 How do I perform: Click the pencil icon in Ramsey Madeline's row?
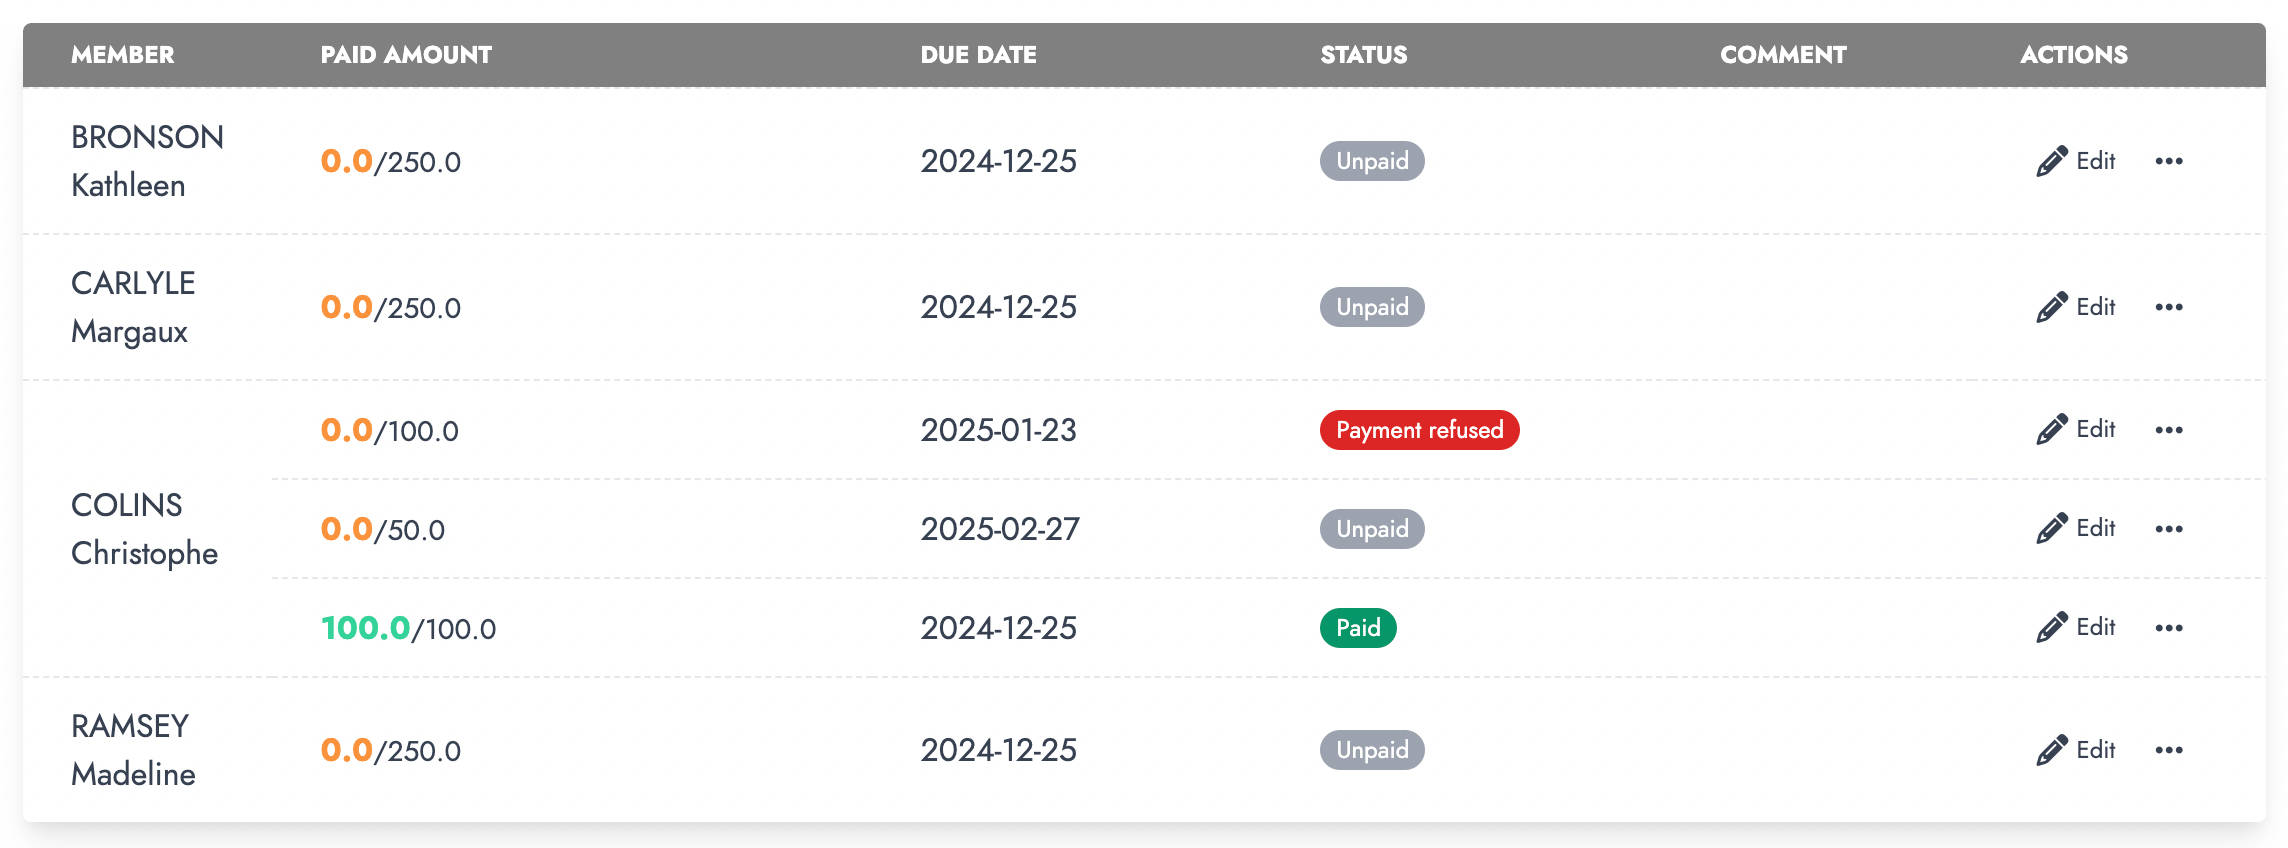point(2051,750)
